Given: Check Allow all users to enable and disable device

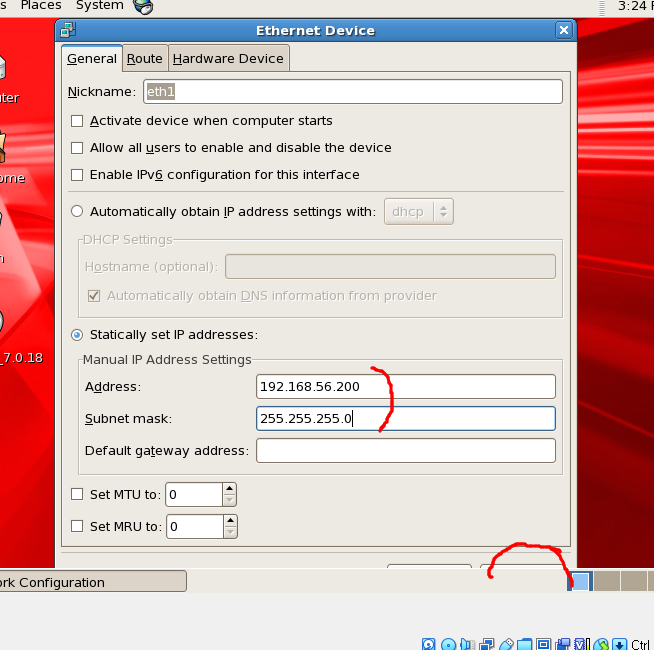Looking at the screenshot, I should (x=77, y=148).
